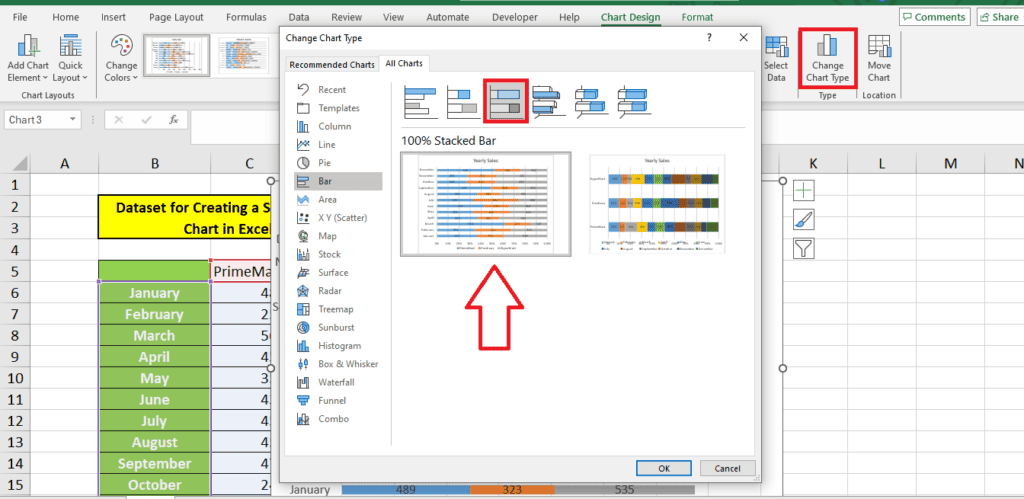
Task: Pick second 100% stacked bar preview
Action: click(657, 204)
